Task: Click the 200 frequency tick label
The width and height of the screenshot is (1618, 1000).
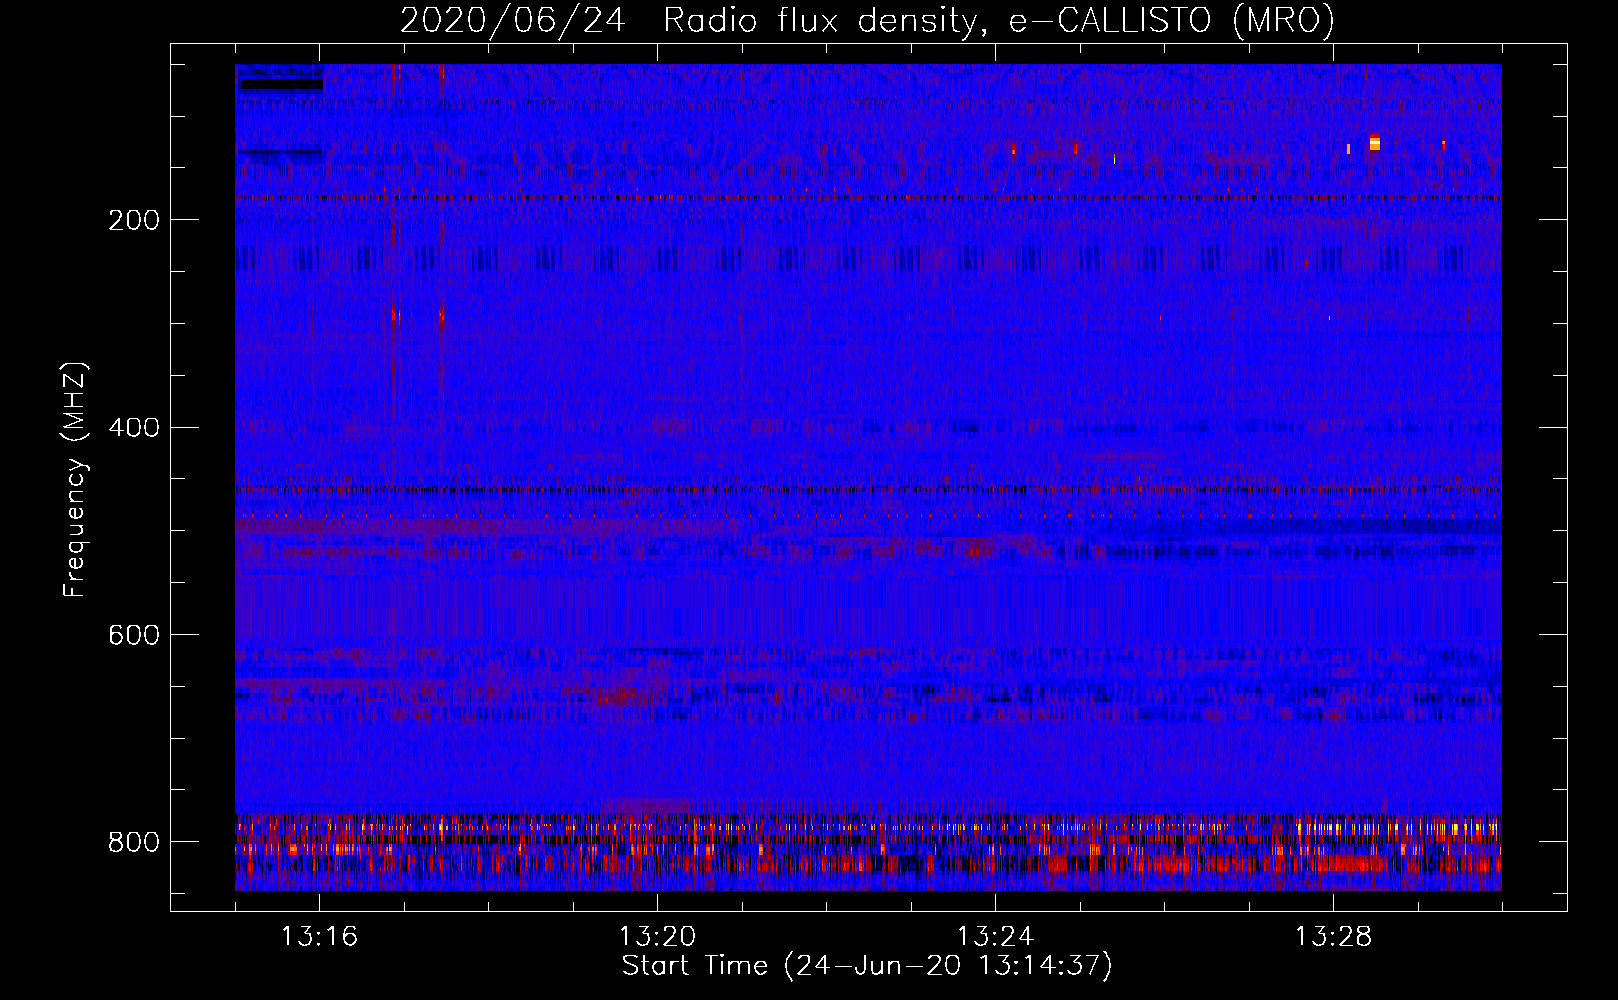Action: coord(134,220)
